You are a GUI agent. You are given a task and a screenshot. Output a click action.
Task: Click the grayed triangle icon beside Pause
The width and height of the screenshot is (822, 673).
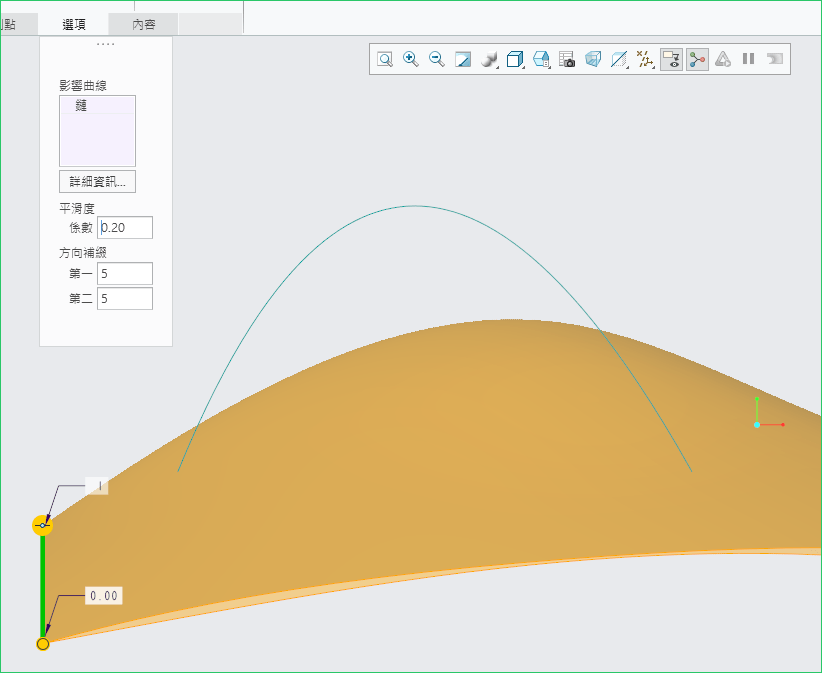(723, 60)
